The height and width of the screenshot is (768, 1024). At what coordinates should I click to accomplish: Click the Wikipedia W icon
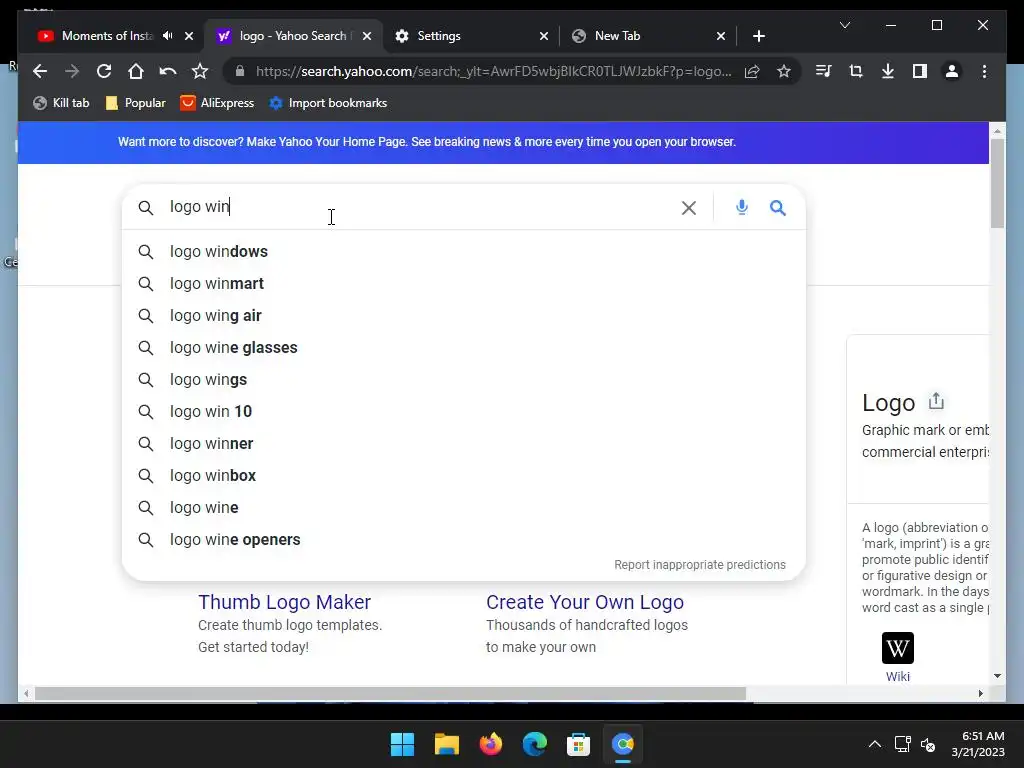pos(897,648)
